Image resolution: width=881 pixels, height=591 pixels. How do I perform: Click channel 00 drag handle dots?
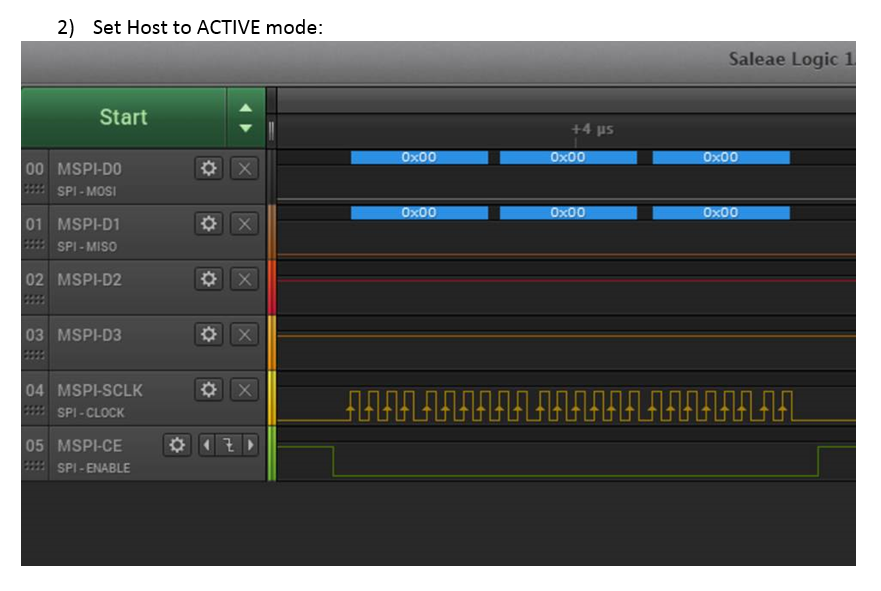tap(34, 189)
